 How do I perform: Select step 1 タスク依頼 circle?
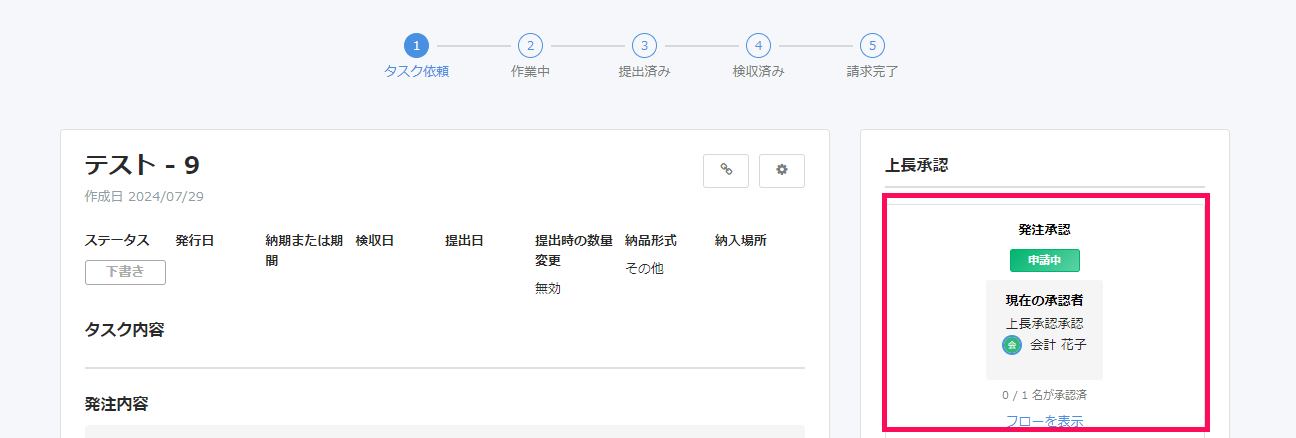(x=416, y=45)
